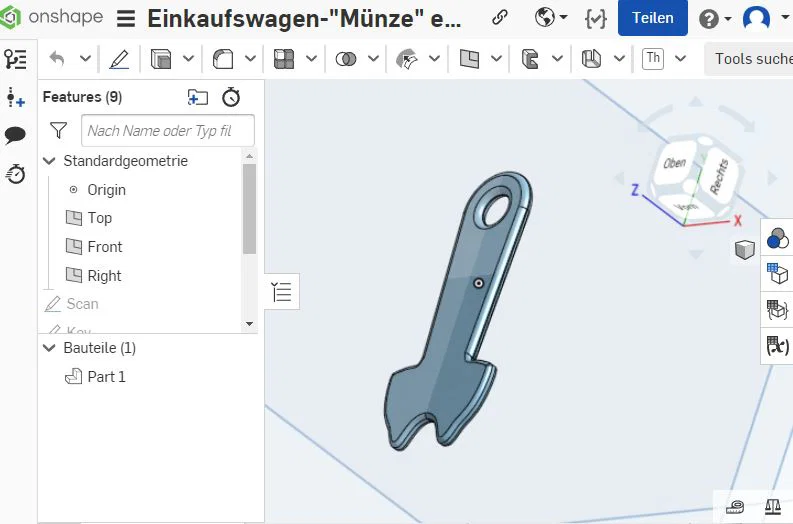Copy the document link via chain icon
Screen dimensions: 793x524
click(500, 18)
